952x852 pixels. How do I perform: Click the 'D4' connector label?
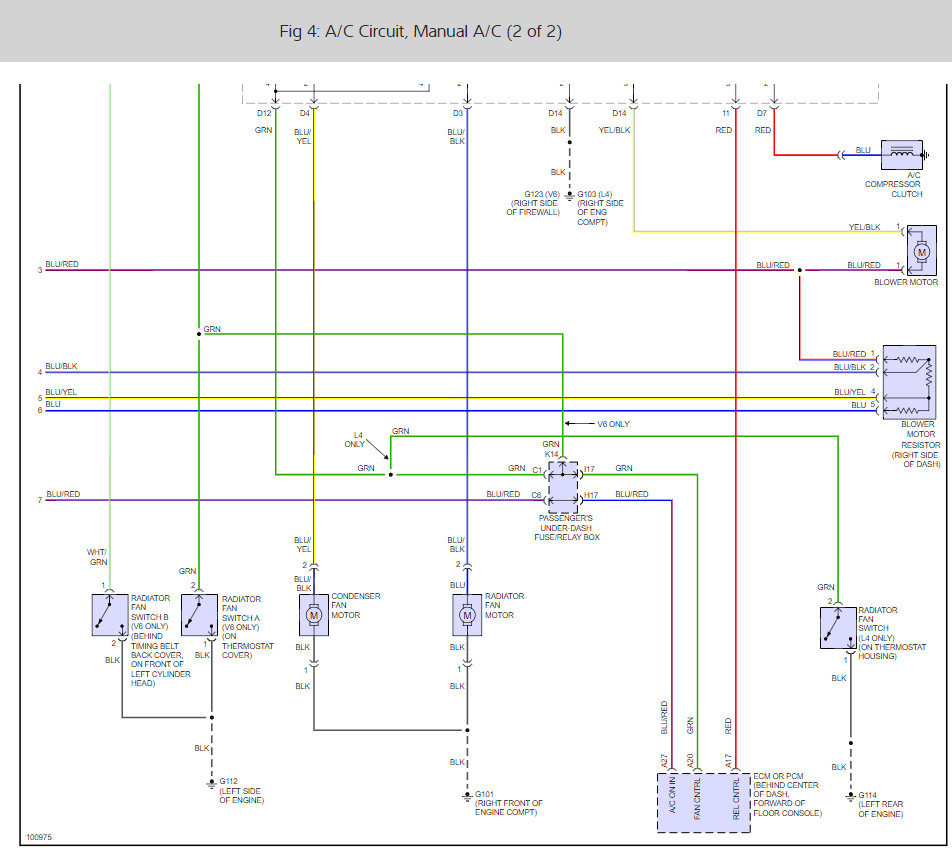(305, 113)
